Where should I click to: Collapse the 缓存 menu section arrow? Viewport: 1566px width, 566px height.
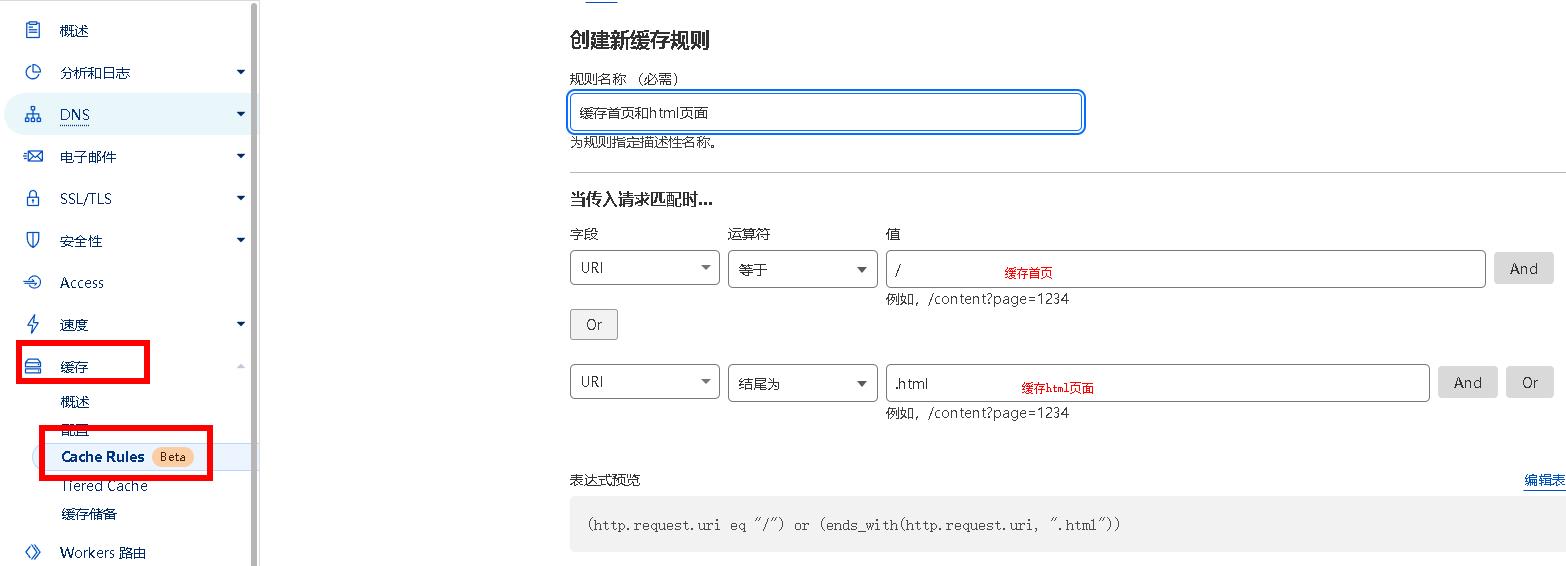(240, 367)
